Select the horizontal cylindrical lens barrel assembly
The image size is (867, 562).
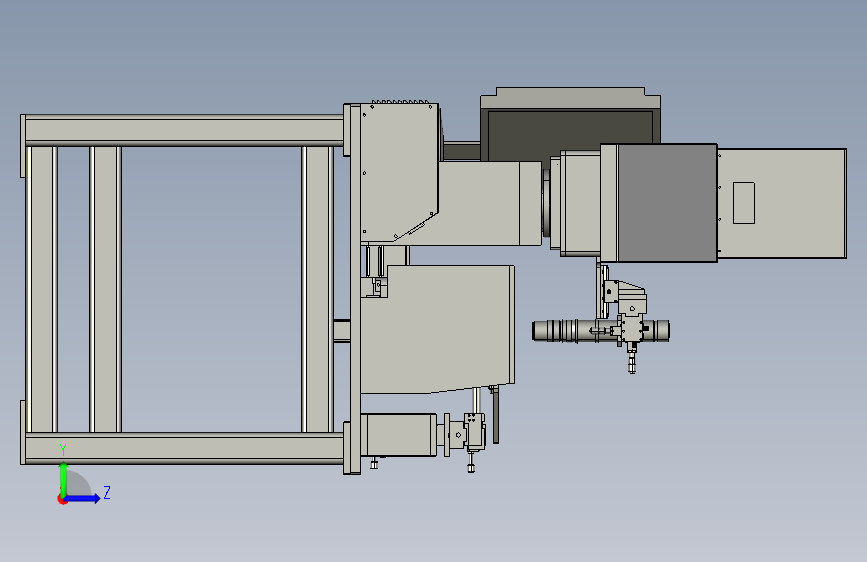click(600, 331)
